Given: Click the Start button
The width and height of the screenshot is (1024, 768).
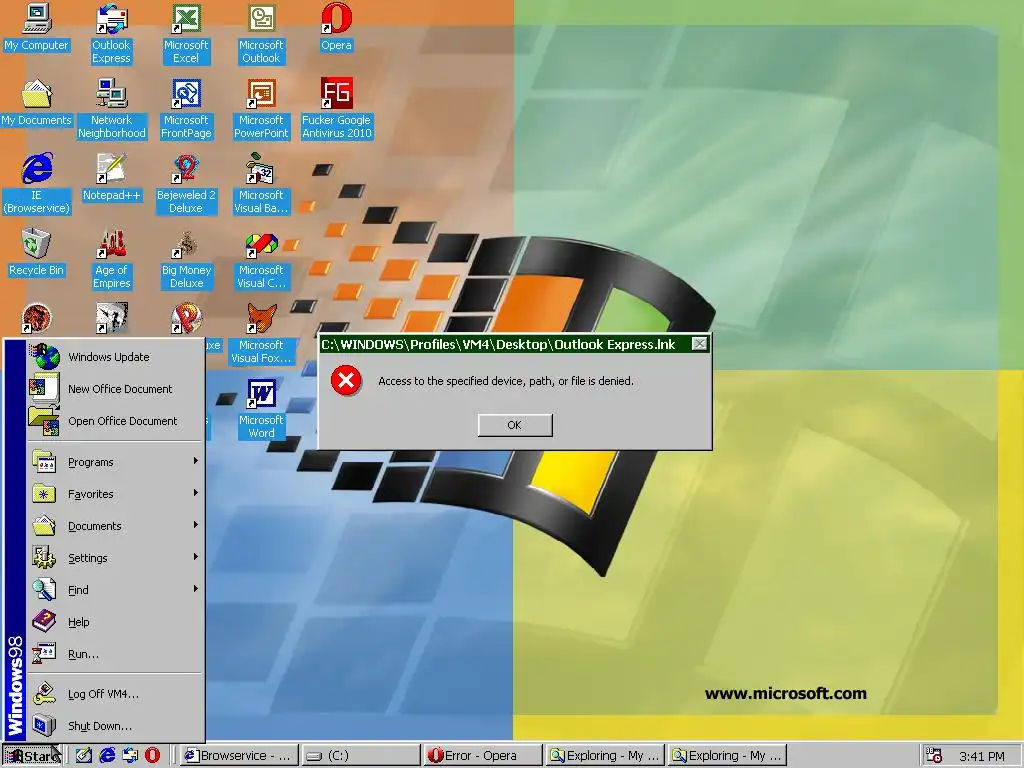Looking at the screenshot, I should (x=32, y=756).
